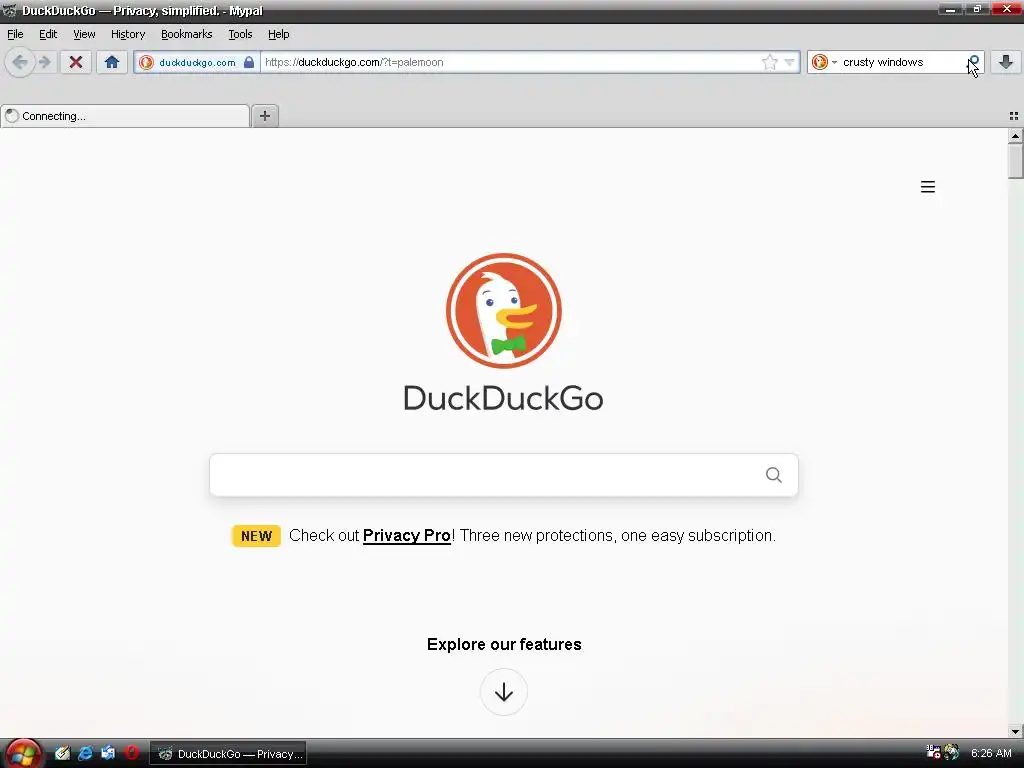1024x768 pixels.
Task: Click the Explore our features heading
Action: point(504,645)
